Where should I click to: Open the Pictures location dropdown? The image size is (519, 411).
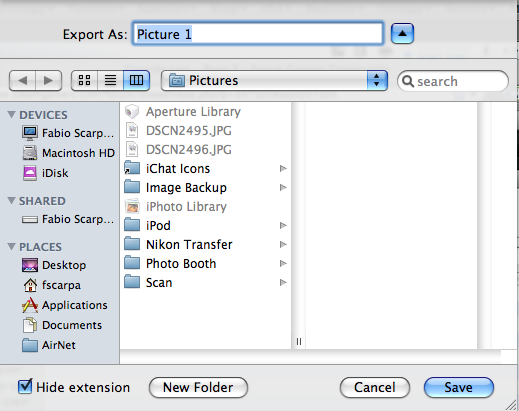coord(274,80)
